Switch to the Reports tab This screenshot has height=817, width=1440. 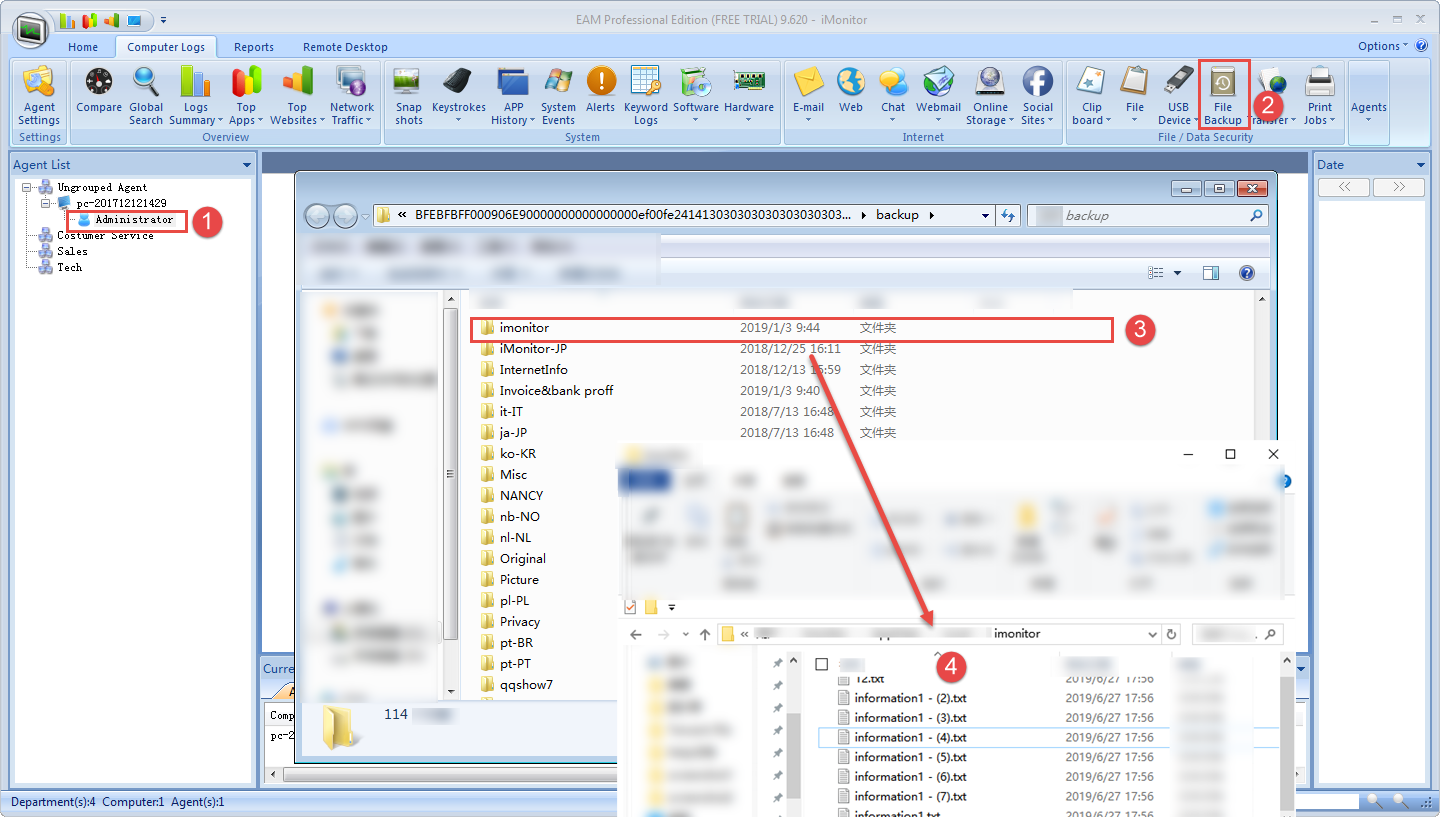tap(254, 47)
